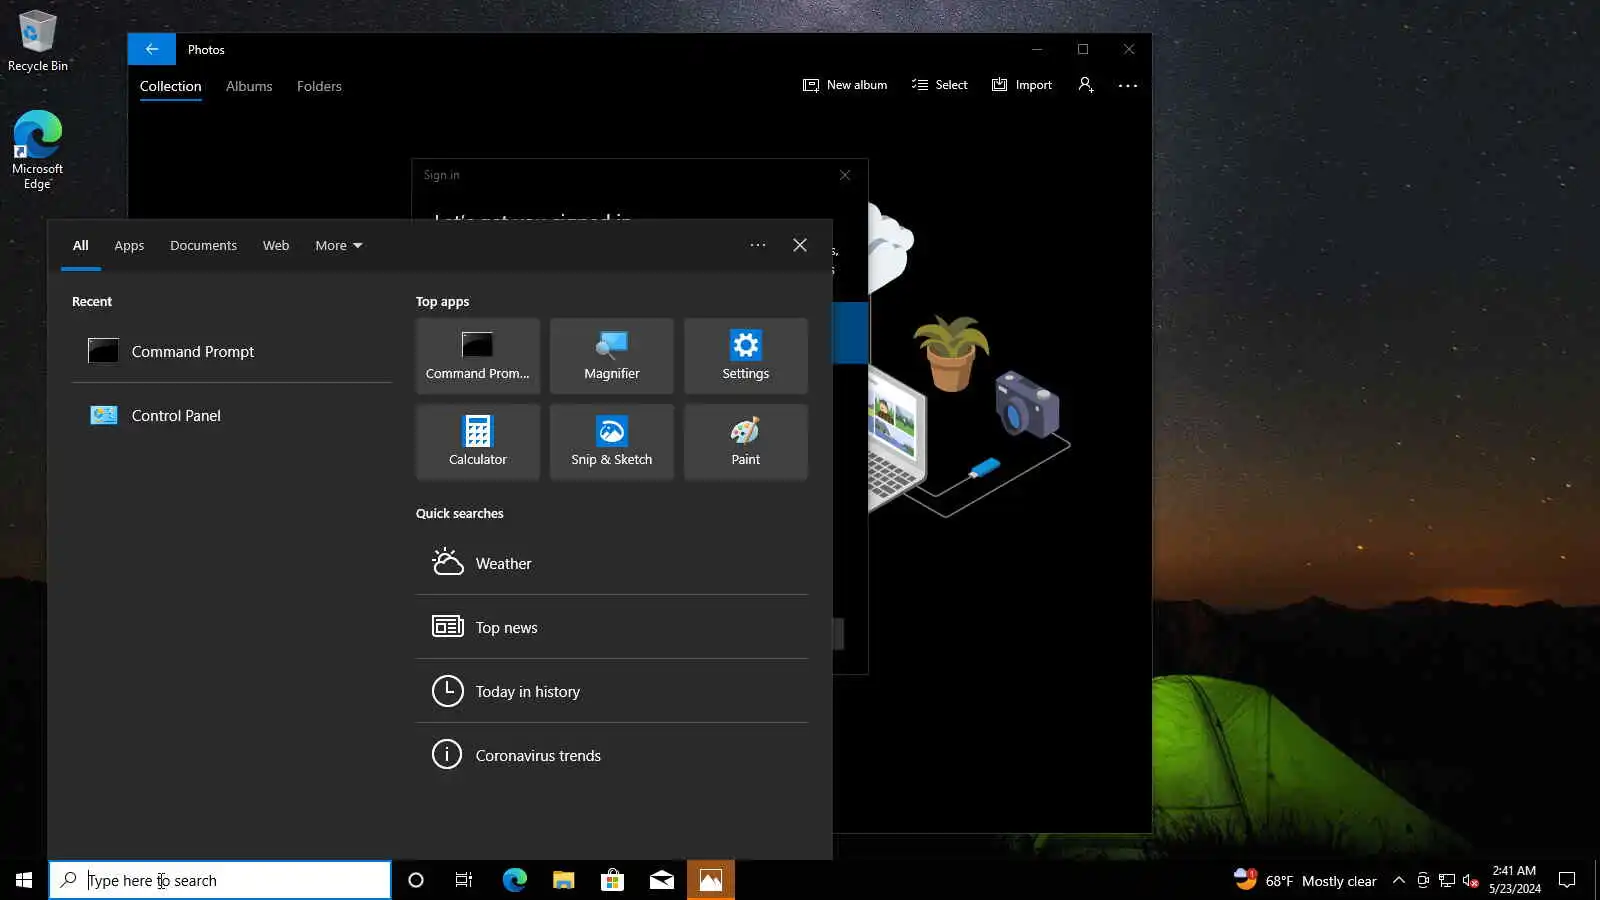Click New album in Photos
This screenshot has height=900, width=1600.
tap(845, 85)
